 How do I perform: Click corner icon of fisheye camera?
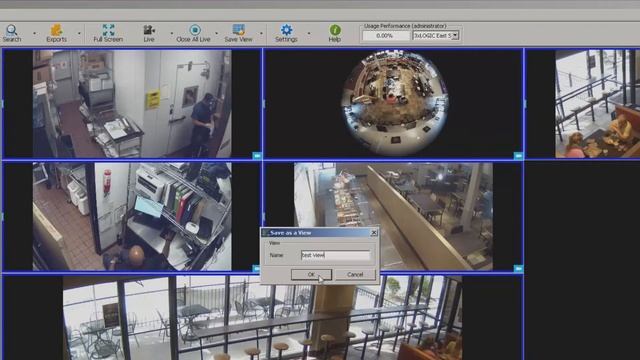click(x=518, y=156)
